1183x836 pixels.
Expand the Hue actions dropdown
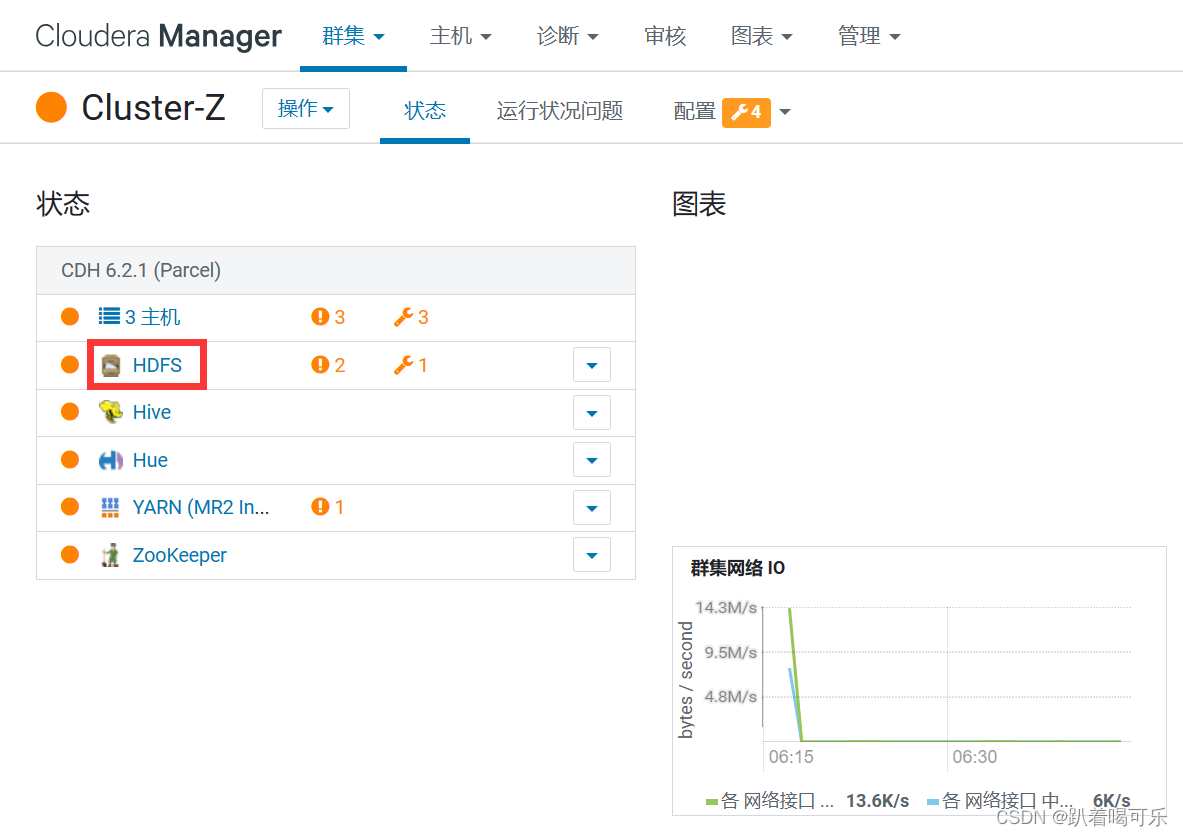click(592, 460)
